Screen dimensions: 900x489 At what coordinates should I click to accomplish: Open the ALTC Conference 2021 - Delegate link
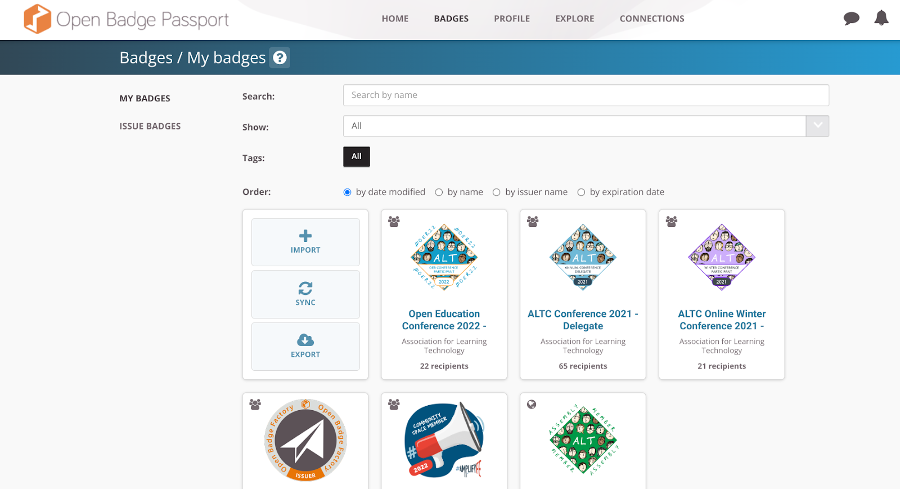(583, 320)
